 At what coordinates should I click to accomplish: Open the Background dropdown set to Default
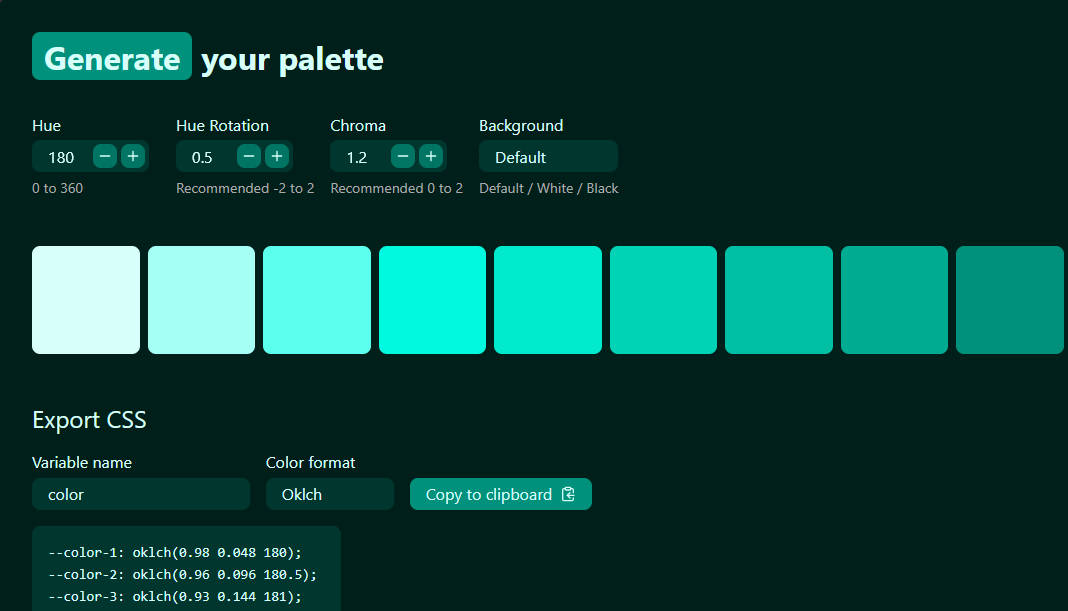548,157
